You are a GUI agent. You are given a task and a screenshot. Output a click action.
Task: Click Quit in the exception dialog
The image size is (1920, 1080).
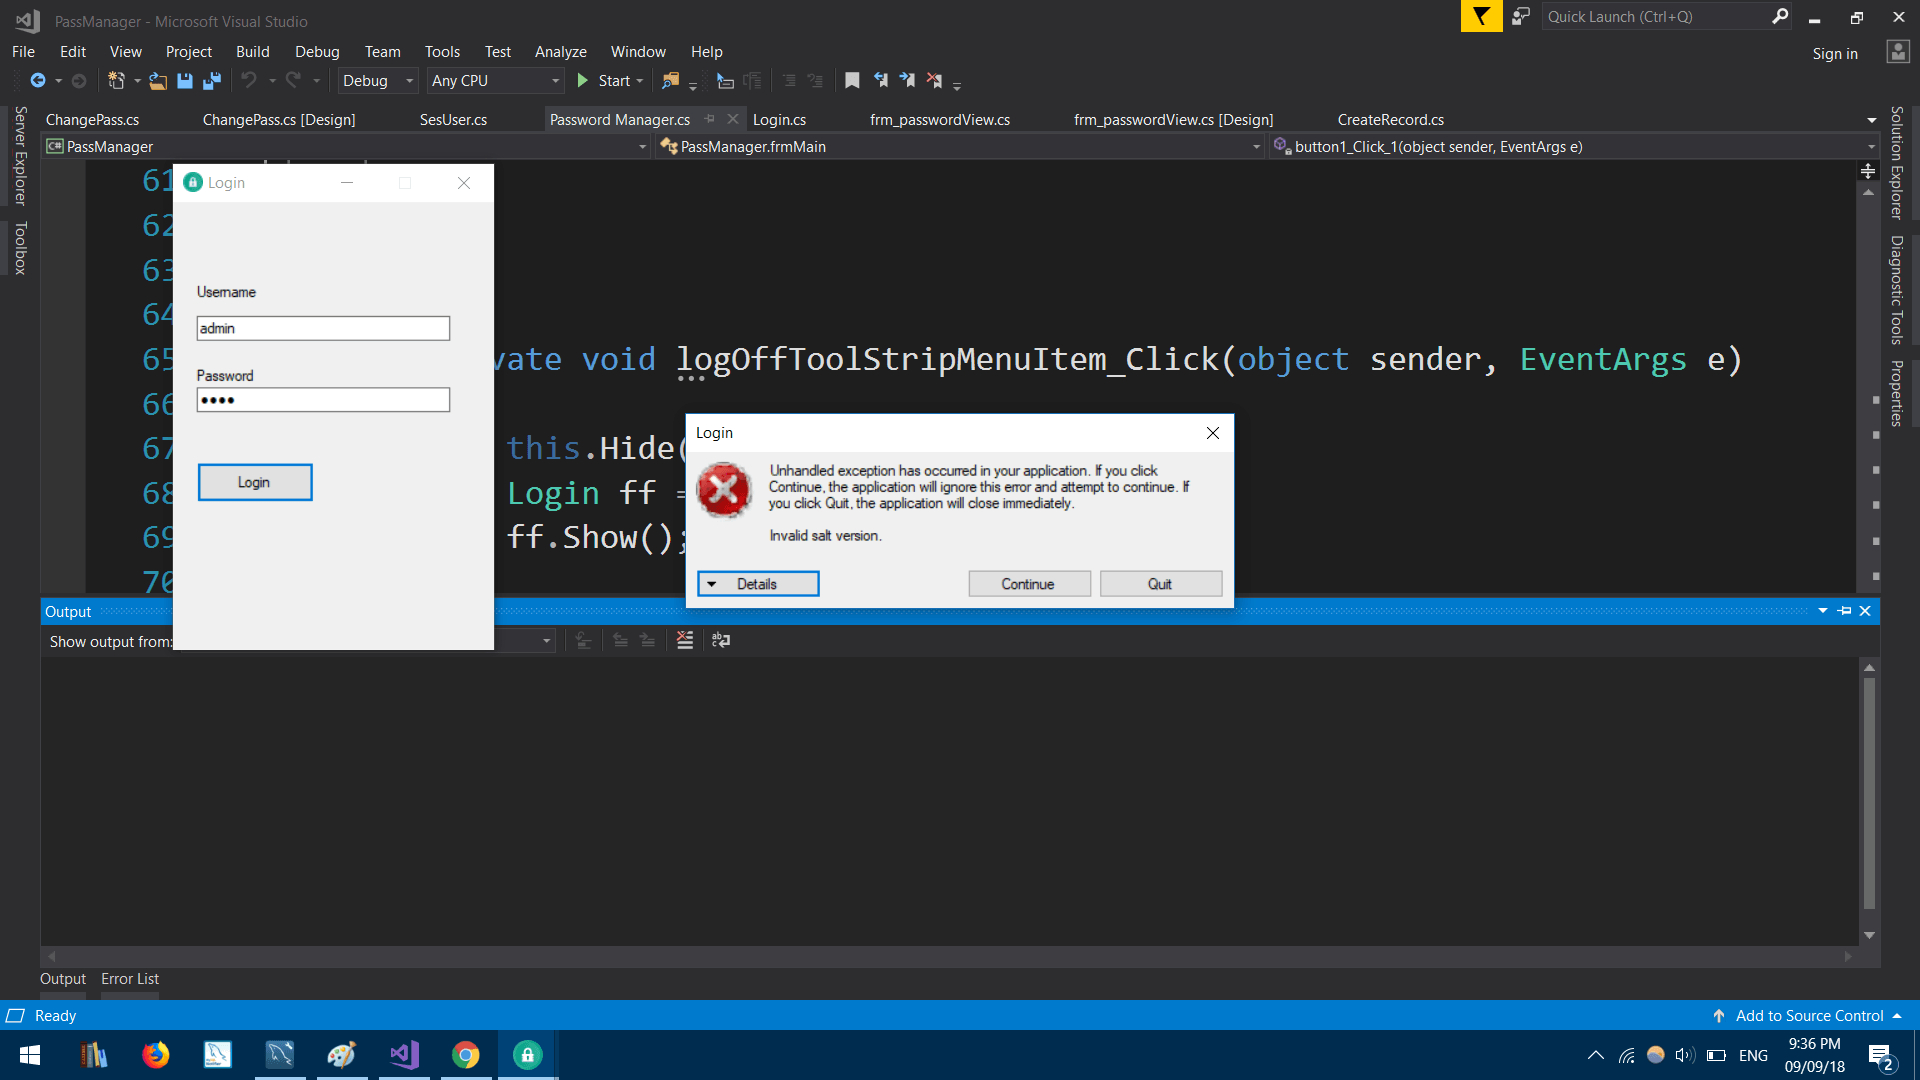(x=1160, y=584)
